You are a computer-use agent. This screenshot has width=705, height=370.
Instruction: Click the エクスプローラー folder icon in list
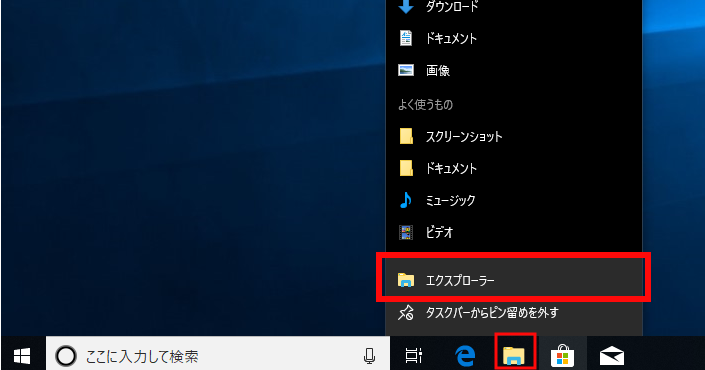coord(406,280)
